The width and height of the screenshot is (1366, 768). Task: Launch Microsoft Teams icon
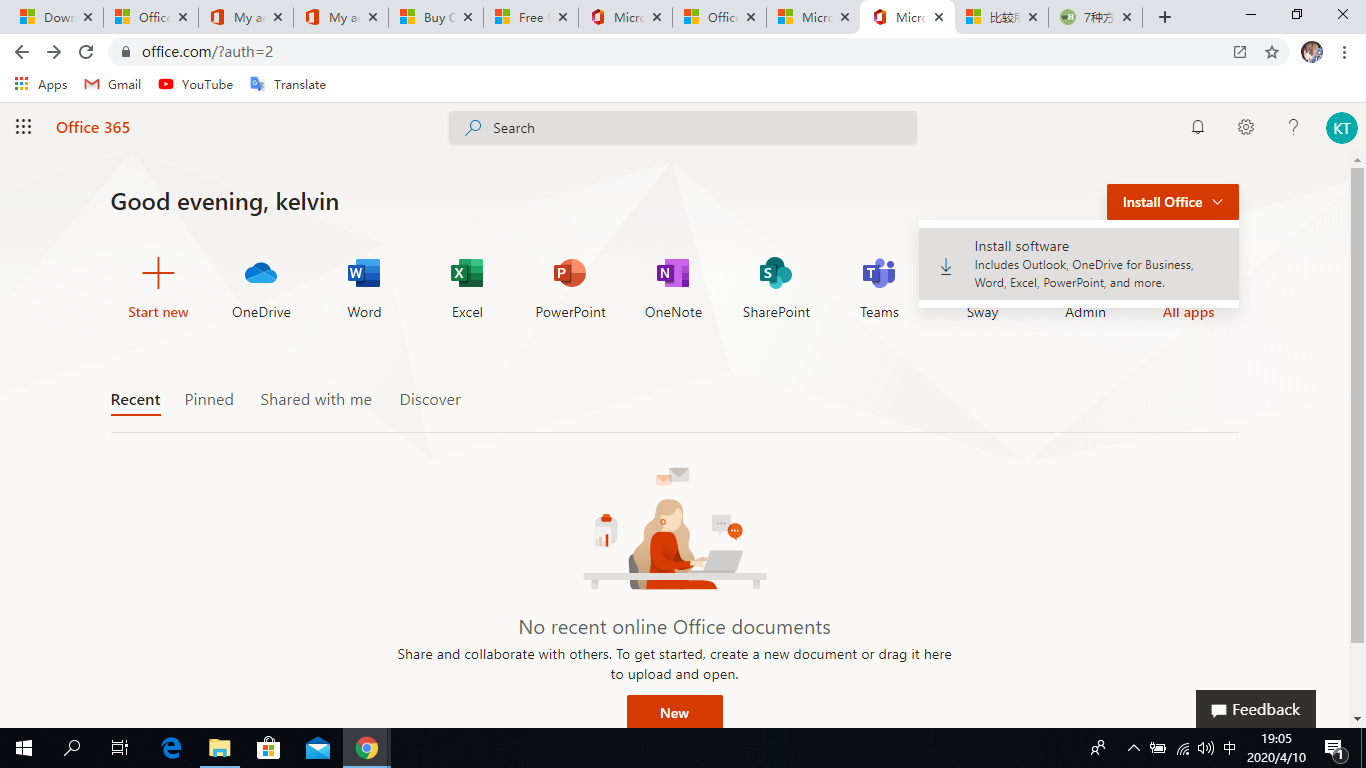pyautogui.click(x=879, y=273)
